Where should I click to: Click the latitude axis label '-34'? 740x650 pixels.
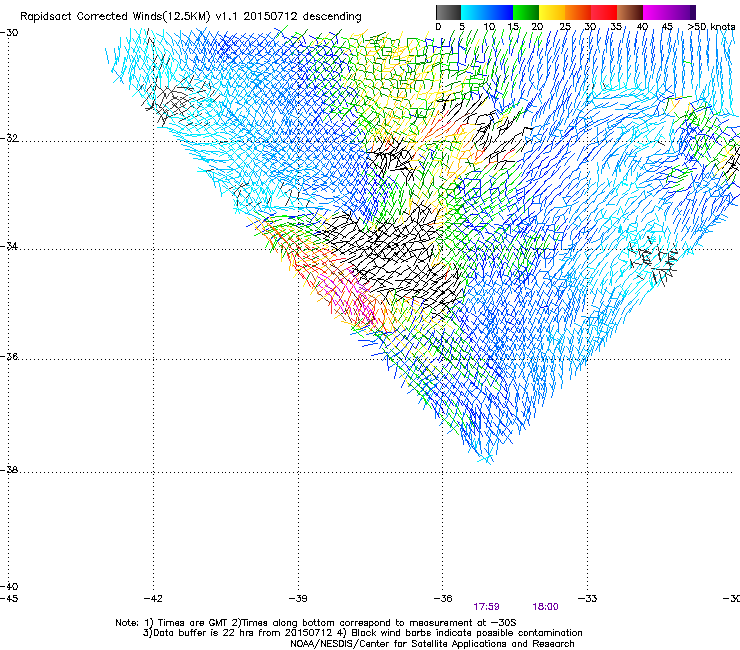(9, 246)
